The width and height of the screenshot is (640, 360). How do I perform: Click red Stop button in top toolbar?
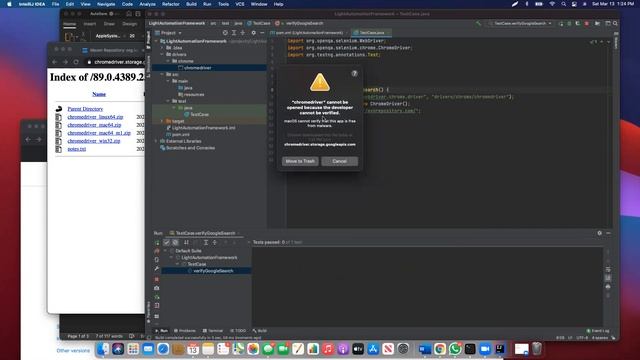pyautogui.click(x=587, y=24)
